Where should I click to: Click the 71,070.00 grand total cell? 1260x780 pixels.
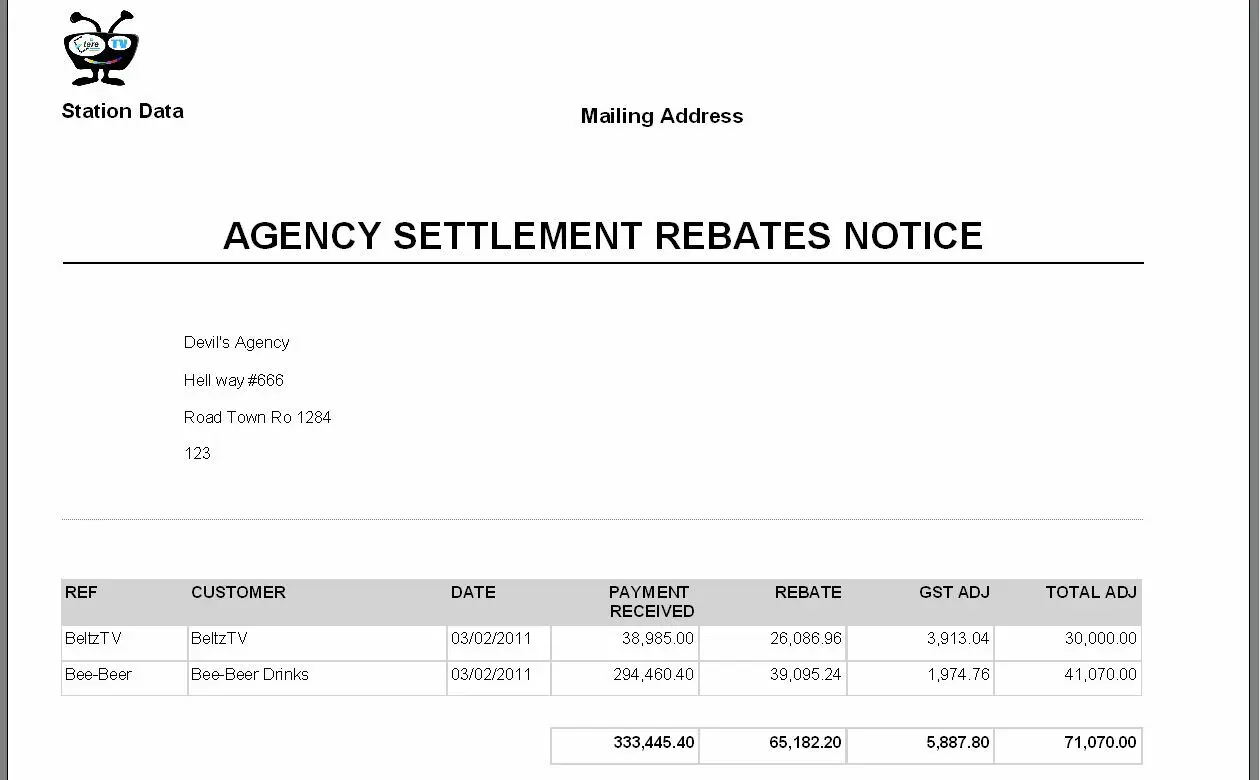coord(1099,743)
